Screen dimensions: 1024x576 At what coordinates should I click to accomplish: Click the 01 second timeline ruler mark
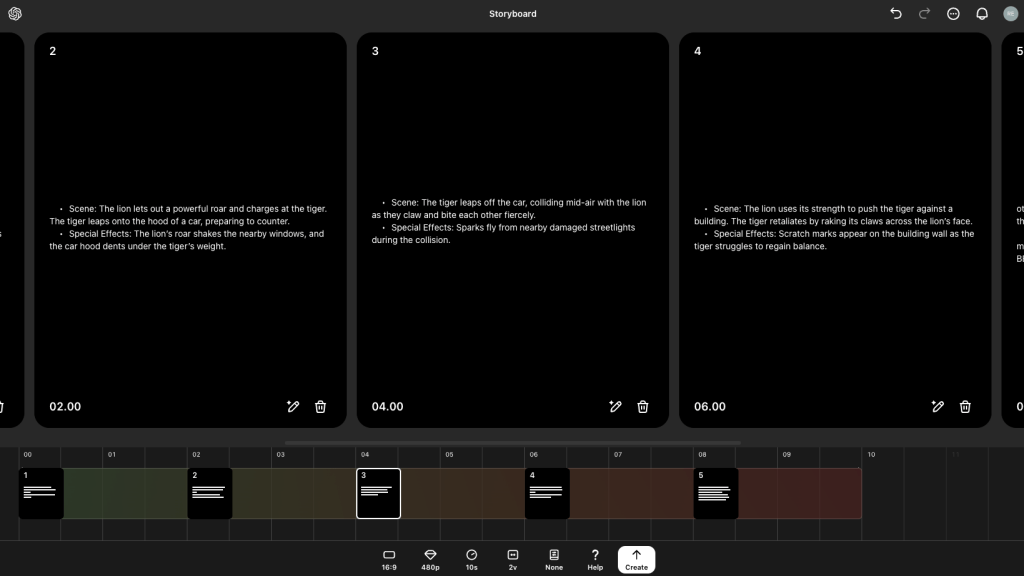(112, 455)
